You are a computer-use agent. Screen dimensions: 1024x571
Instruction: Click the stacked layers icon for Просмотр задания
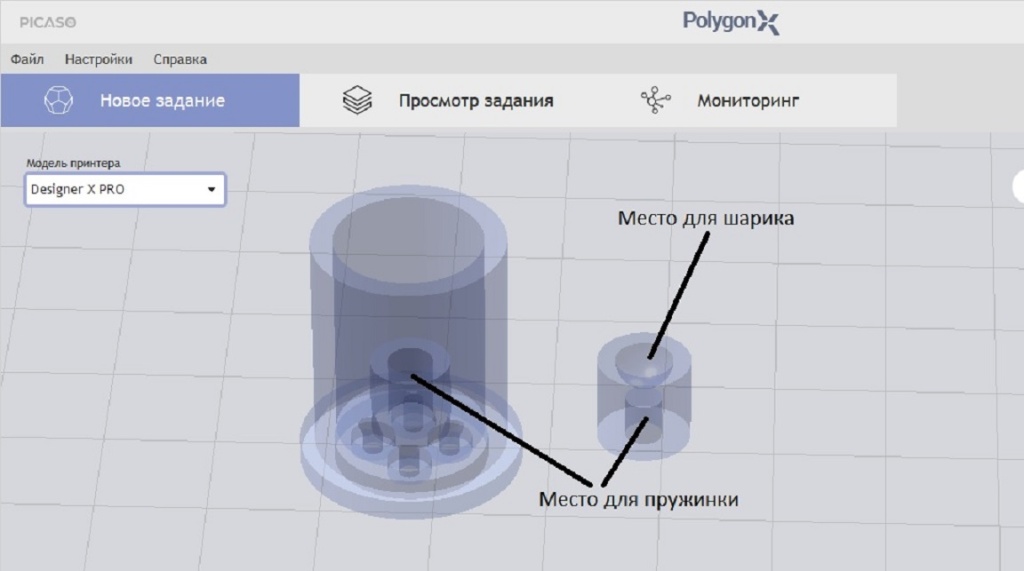(357, 100)
